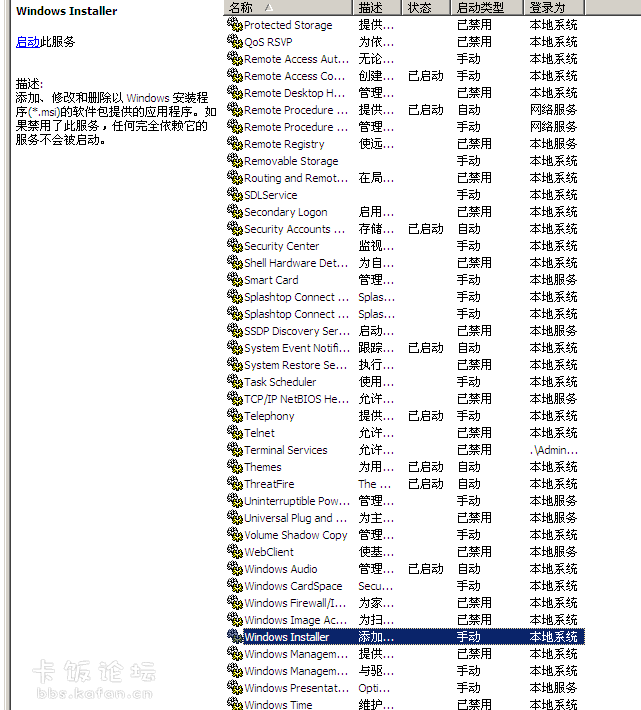Click the Windows Time service icon
The height and width of the screenshot is (710, 641).
[234, 704]
